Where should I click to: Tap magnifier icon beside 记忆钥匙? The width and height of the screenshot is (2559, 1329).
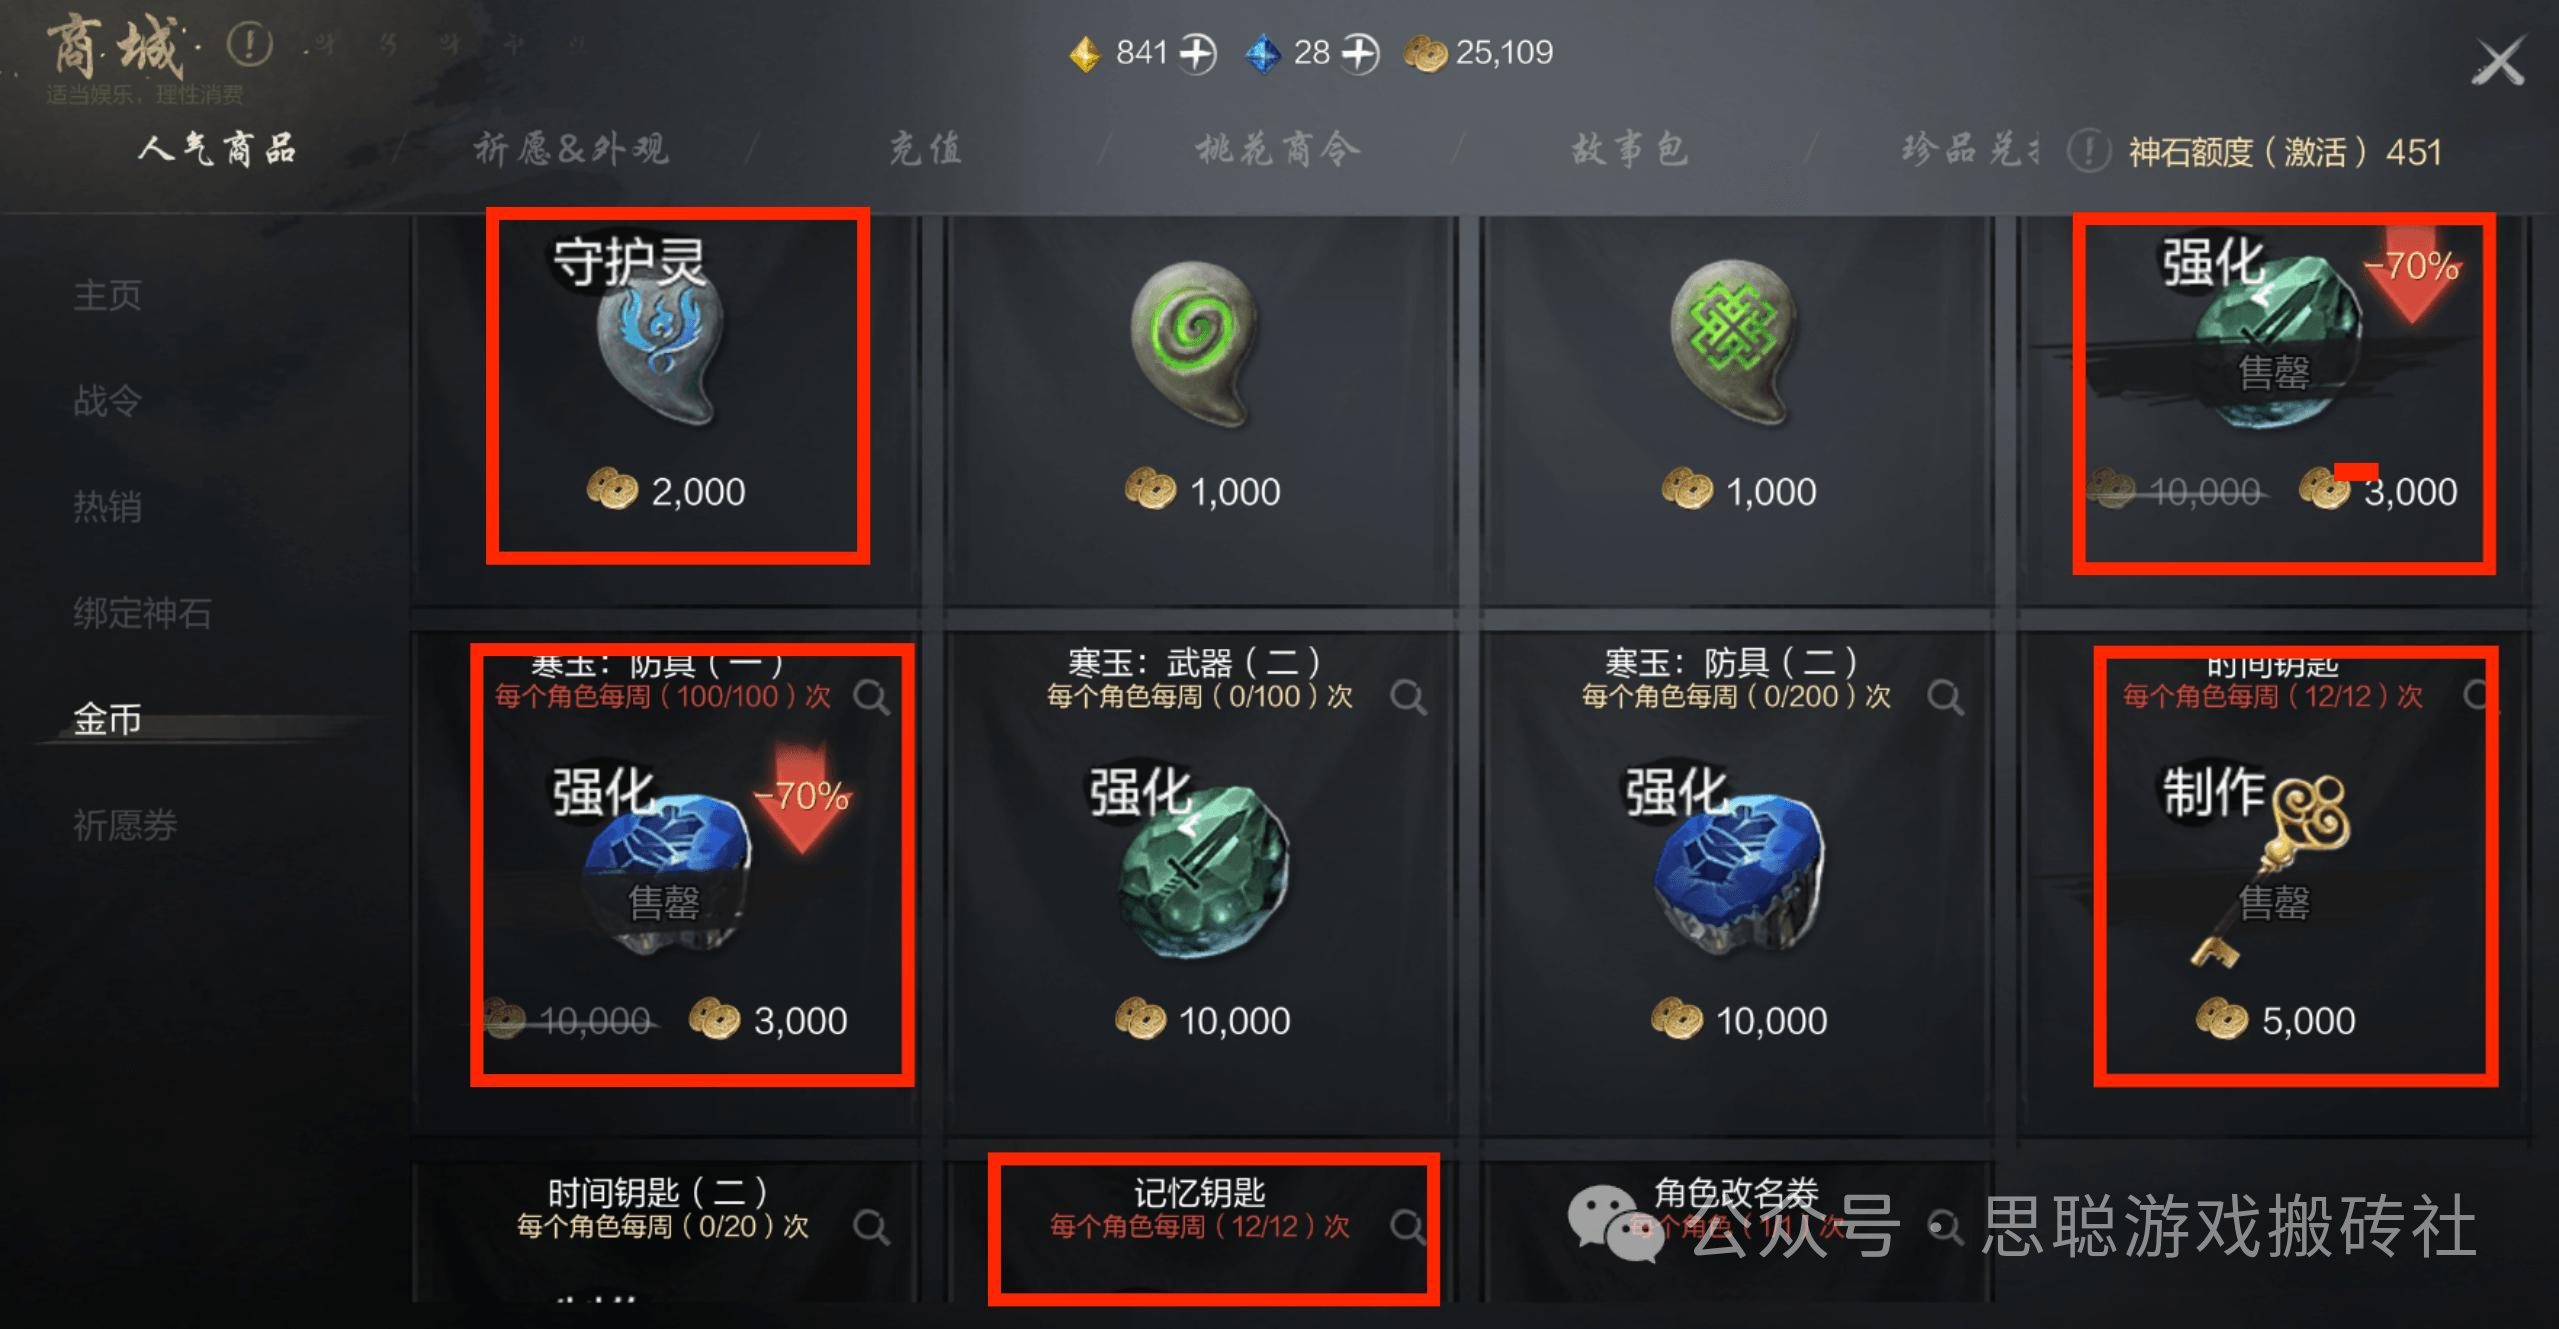tap(1407, 1227)
